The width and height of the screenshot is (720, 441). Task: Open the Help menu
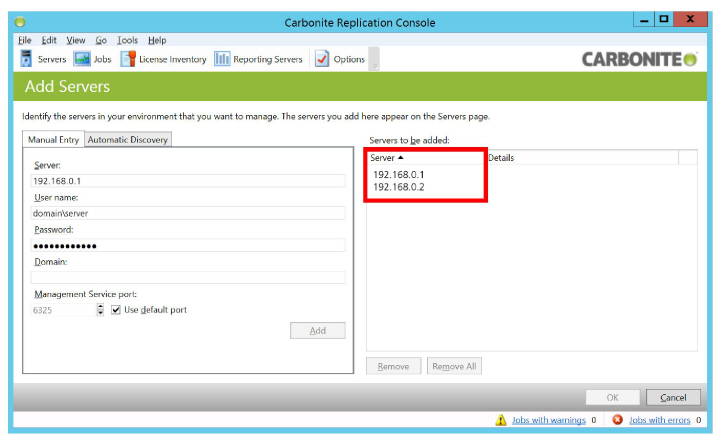[x=157, y=40]
